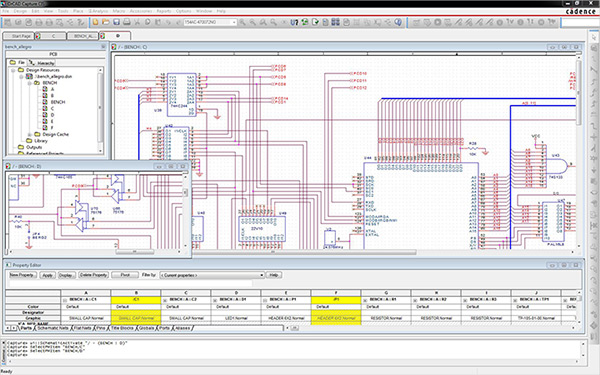
Task: Click the page icon beside page A in the tree
Action: (x=45, y=89)
